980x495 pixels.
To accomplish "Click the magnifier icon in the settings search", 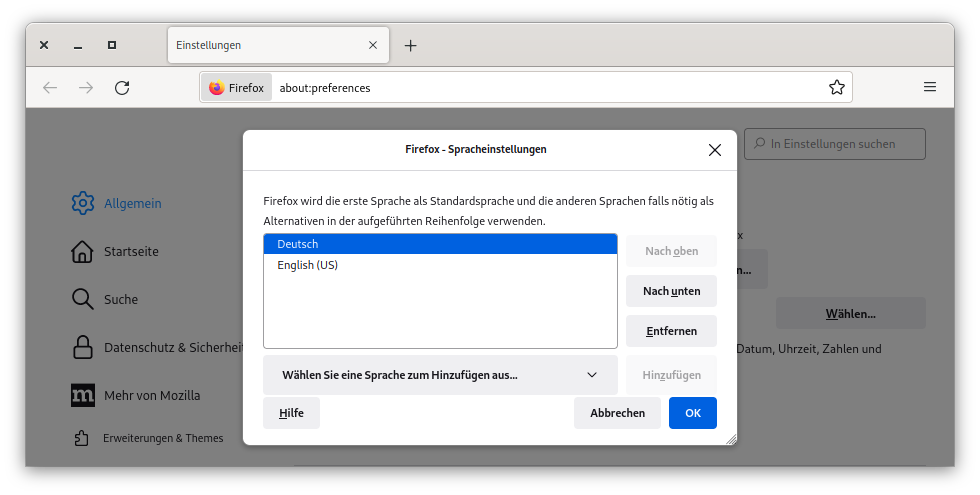I will pos(759,143).
